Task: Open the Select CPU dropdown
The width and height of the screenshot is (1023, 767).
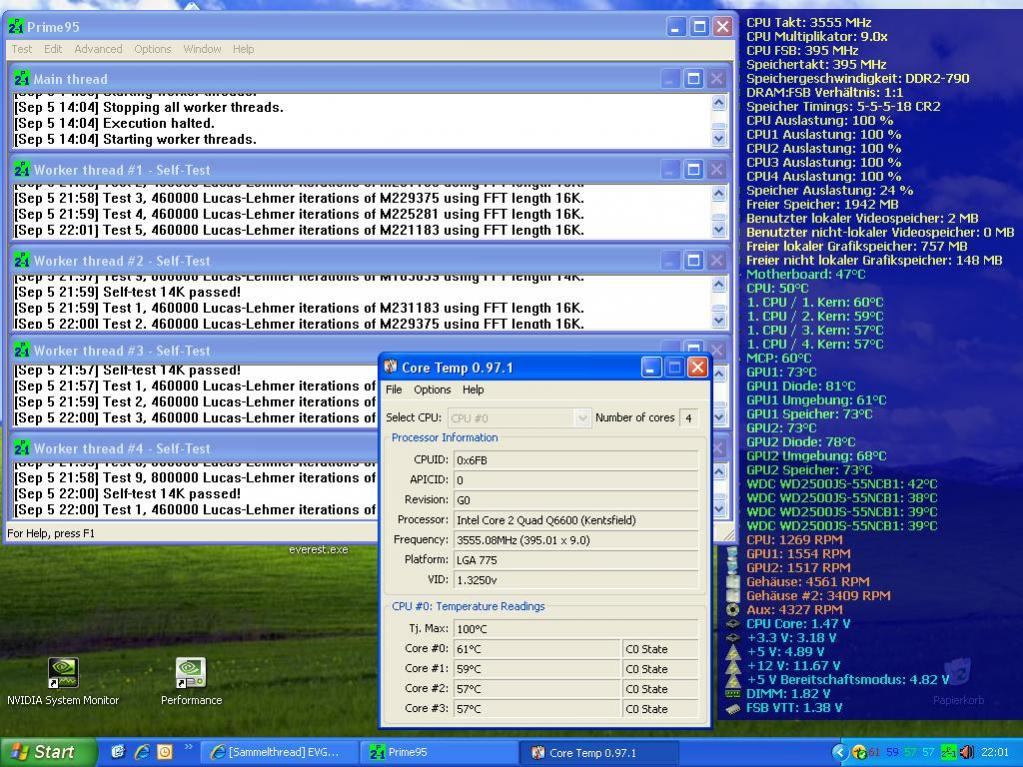Action: point(519,417)
